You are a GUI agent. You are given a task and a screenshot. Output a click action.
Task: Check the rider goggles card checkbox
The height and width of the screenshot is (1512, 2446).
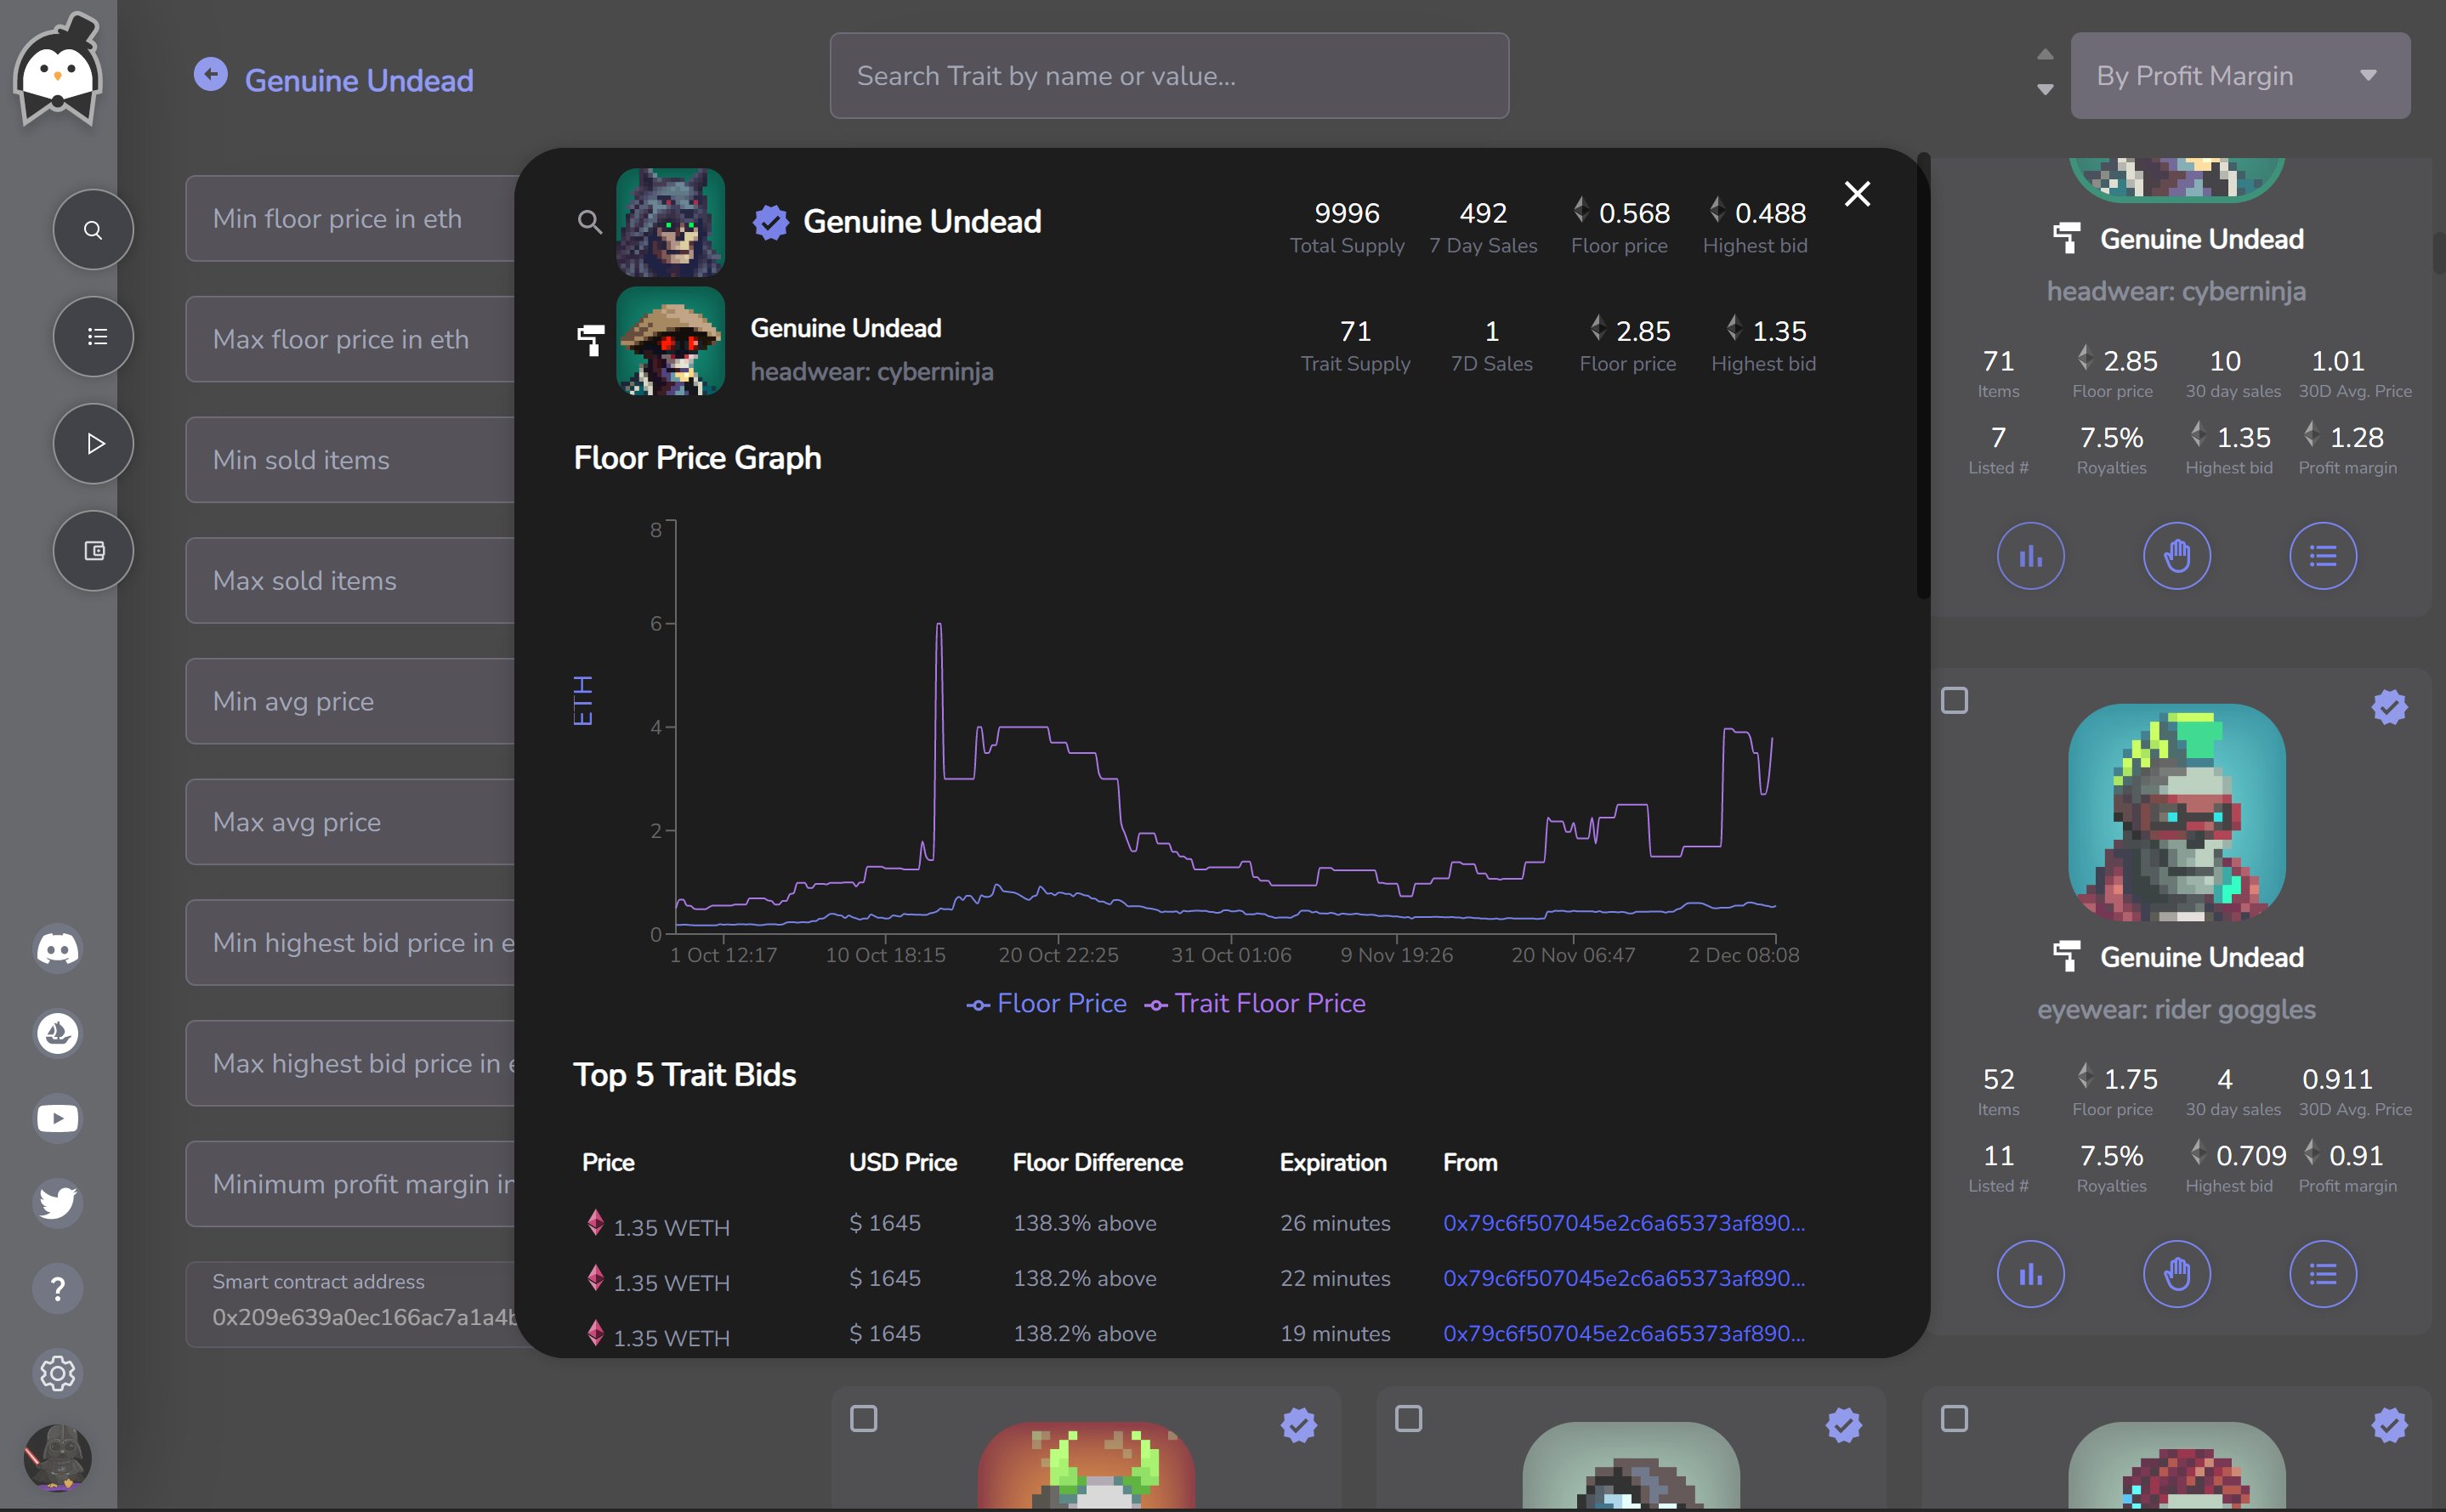click(x=1954, y=701)
